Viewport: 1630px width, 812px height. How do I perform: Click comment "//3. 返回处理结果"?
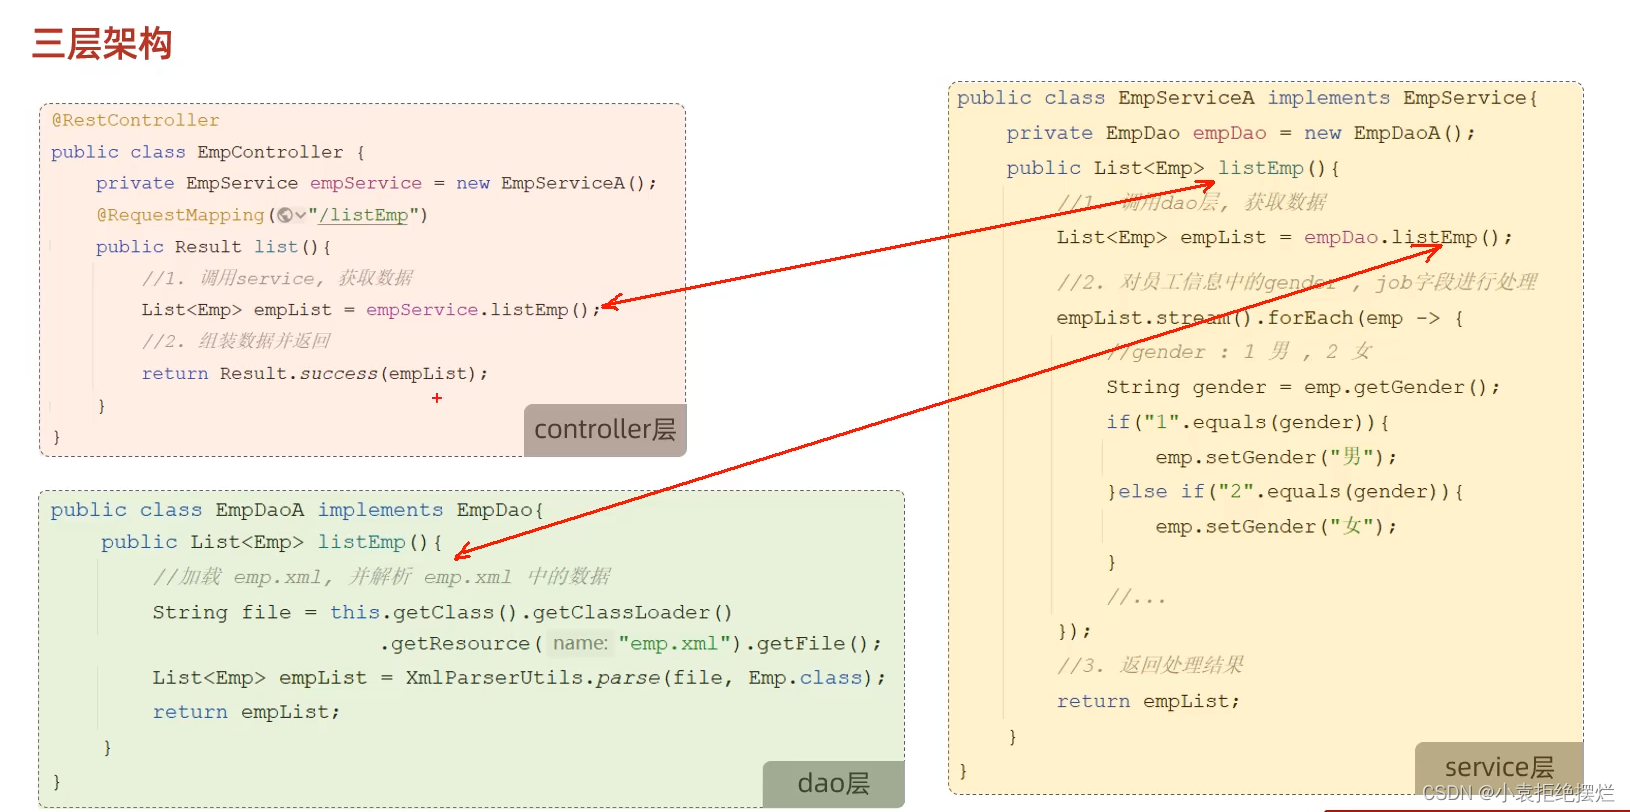(x=1150, y=665)
